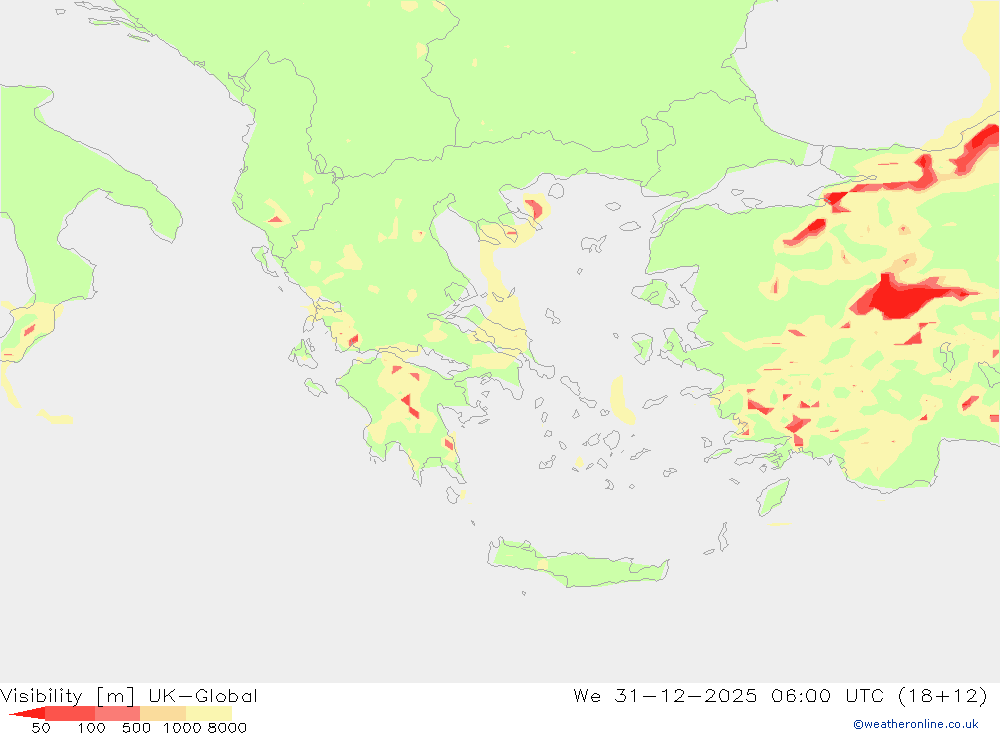1000x733 pixels.
Task: Click the 100-500 m salmon legend swatch
Action: pyautogui.click(x=117, y=713)
